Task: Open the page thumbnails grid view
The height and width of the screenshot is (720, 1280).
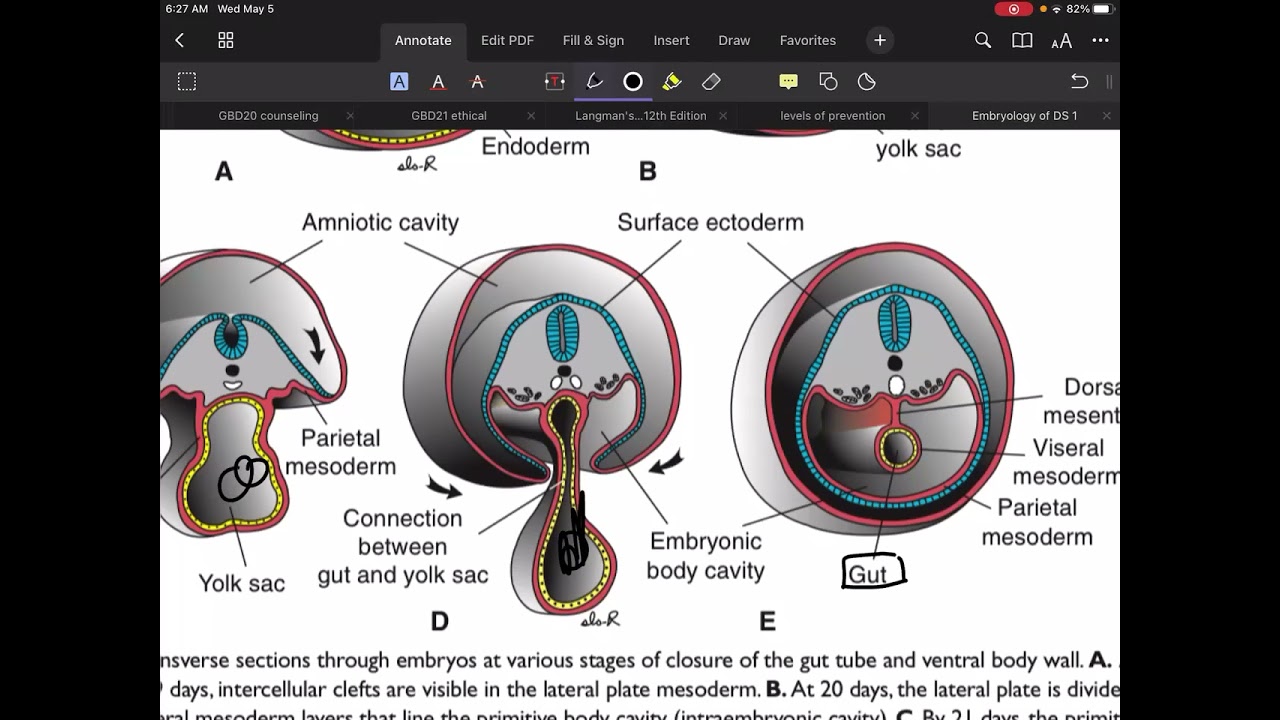Action: pyautogui.click(x=226, y=40)
